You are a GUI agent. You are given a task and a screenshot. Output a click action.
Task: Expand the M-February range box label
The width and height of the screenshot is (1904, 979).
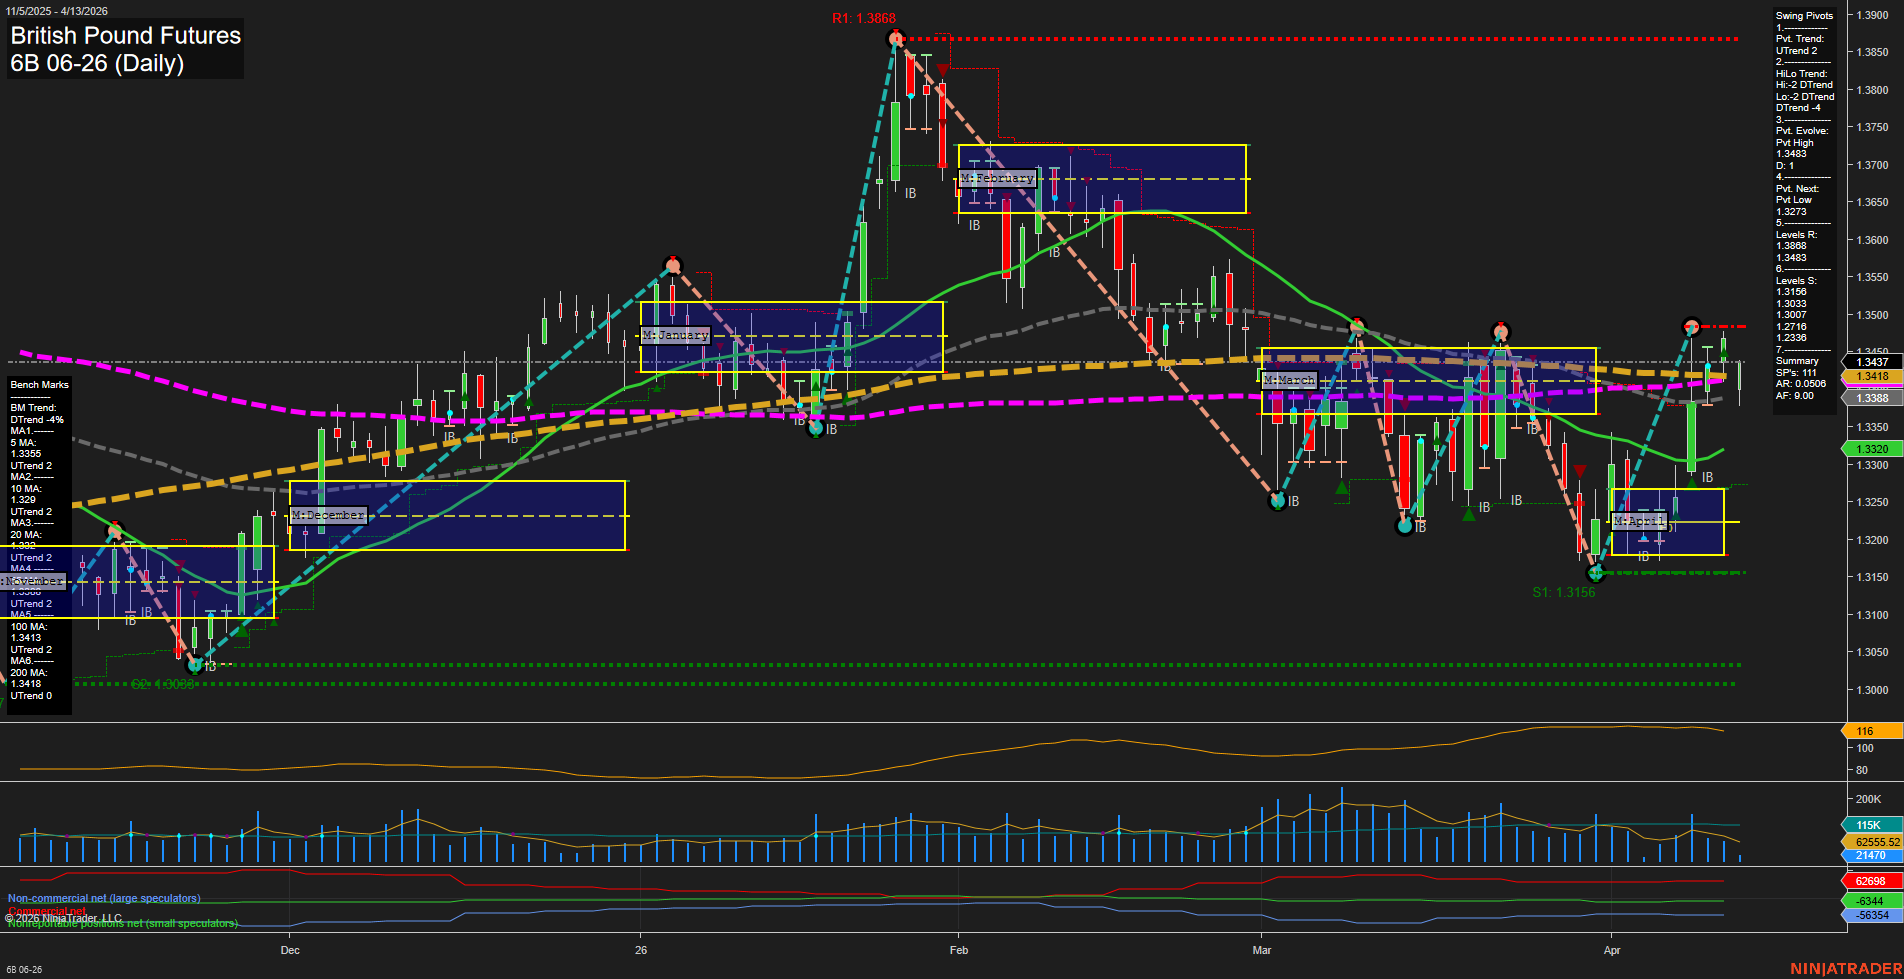click(998, 177)
